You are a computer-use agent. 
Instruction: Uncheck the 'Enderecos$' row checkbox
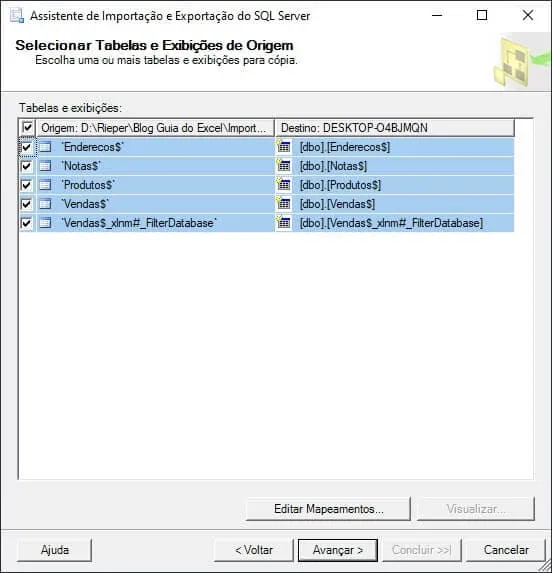pos(26,147)
